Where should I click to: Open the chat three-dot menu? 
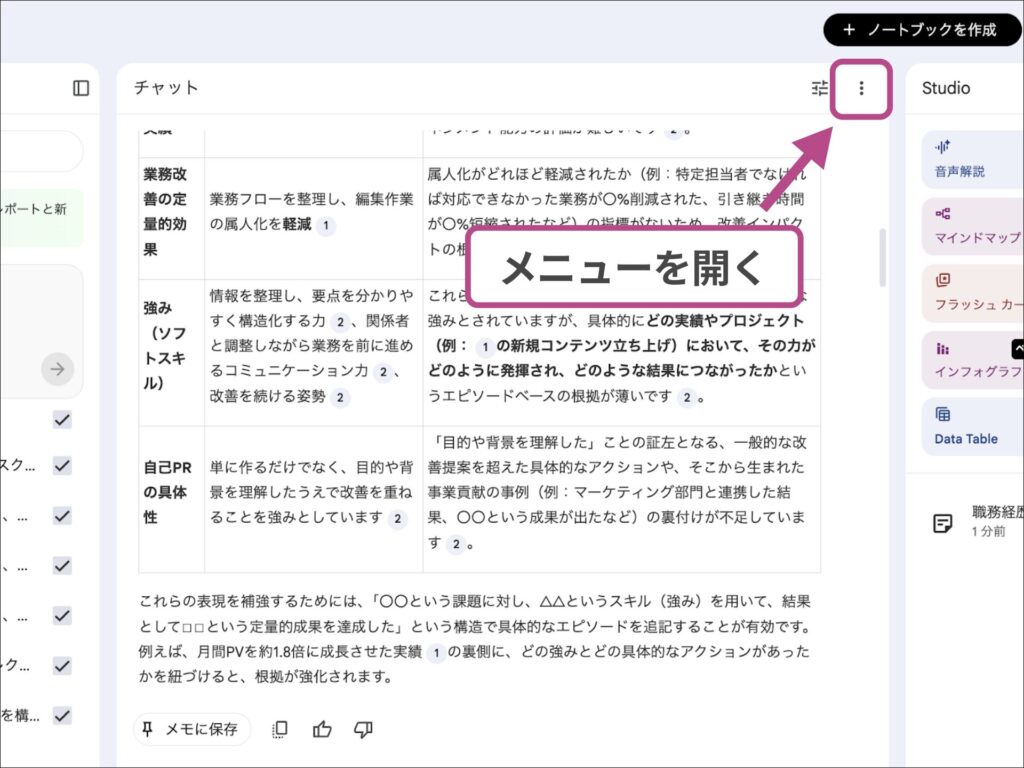(860, 88)
